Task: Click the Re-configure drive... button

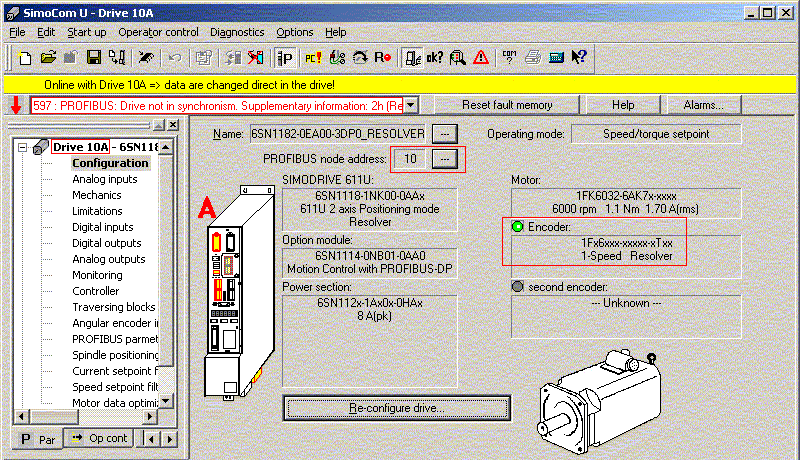Action: click(397, 408)
